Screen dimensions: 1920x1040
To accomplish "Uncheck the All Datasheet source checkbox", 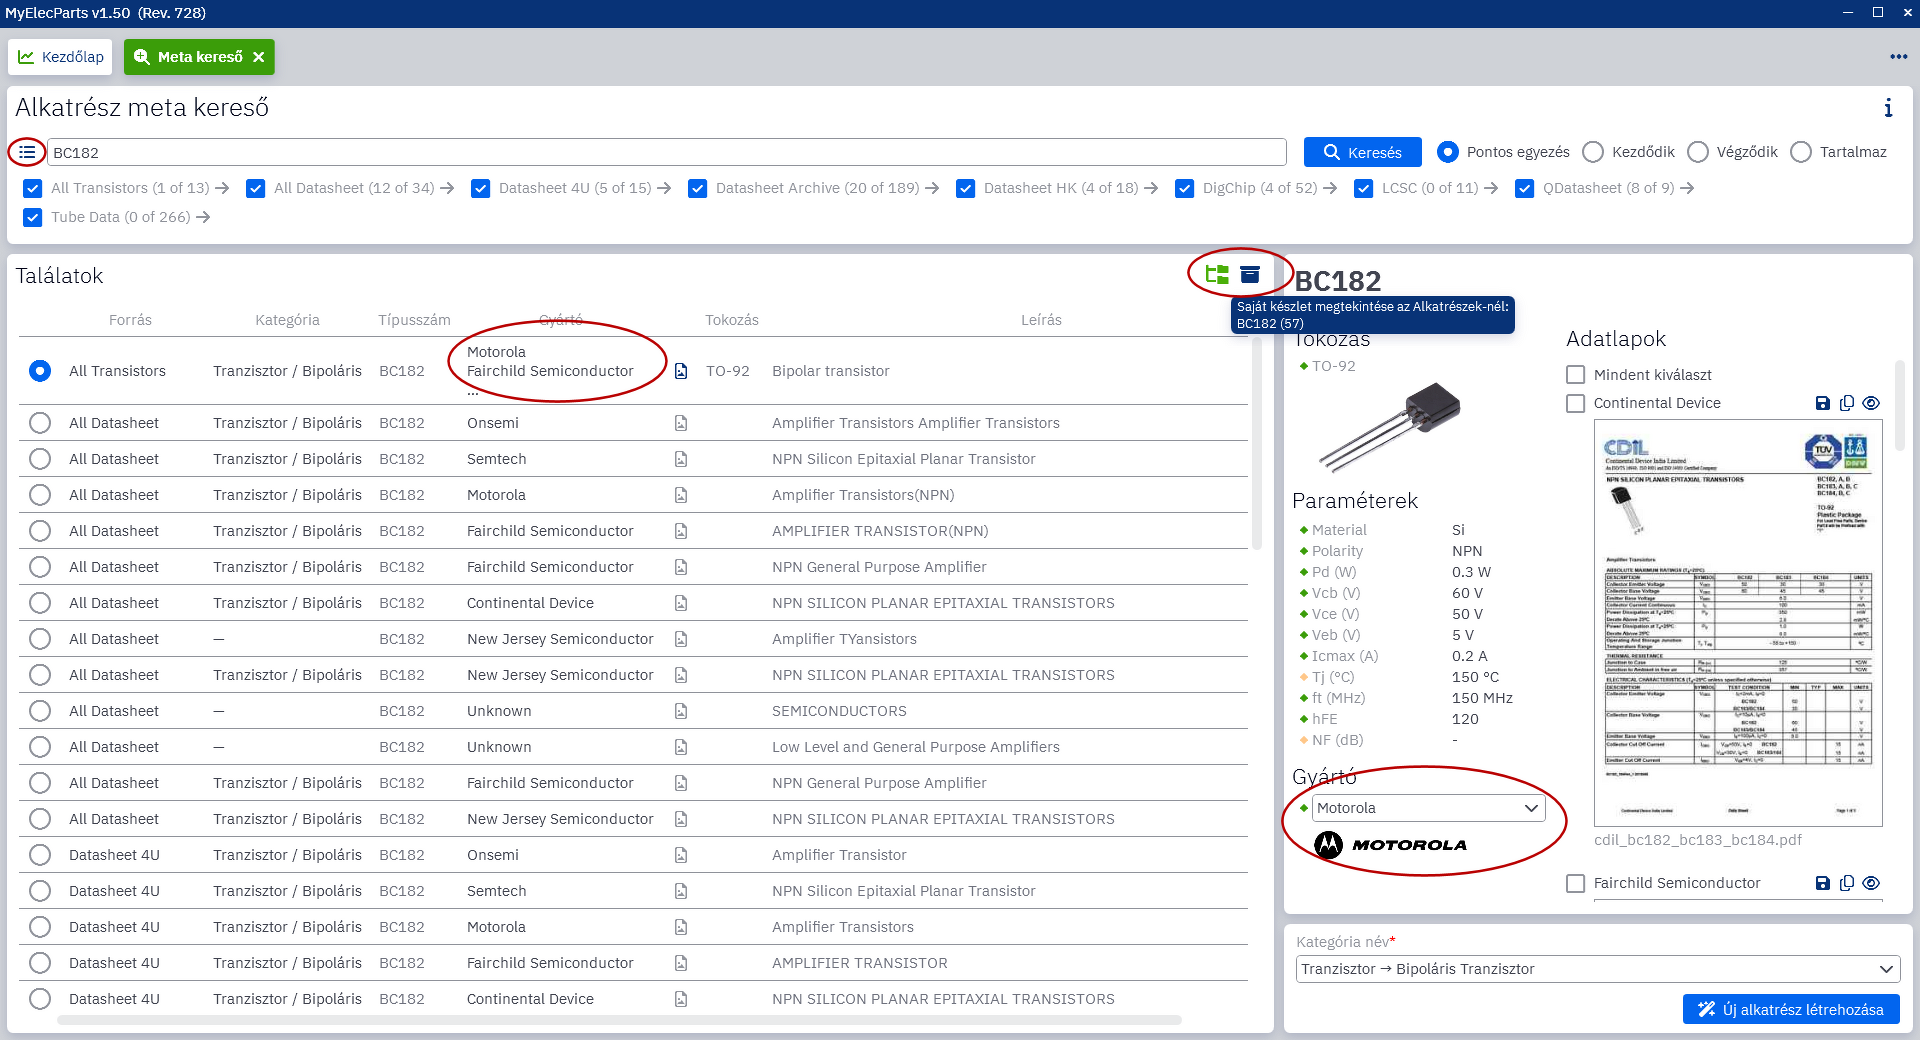I will (x=256, y=188).
